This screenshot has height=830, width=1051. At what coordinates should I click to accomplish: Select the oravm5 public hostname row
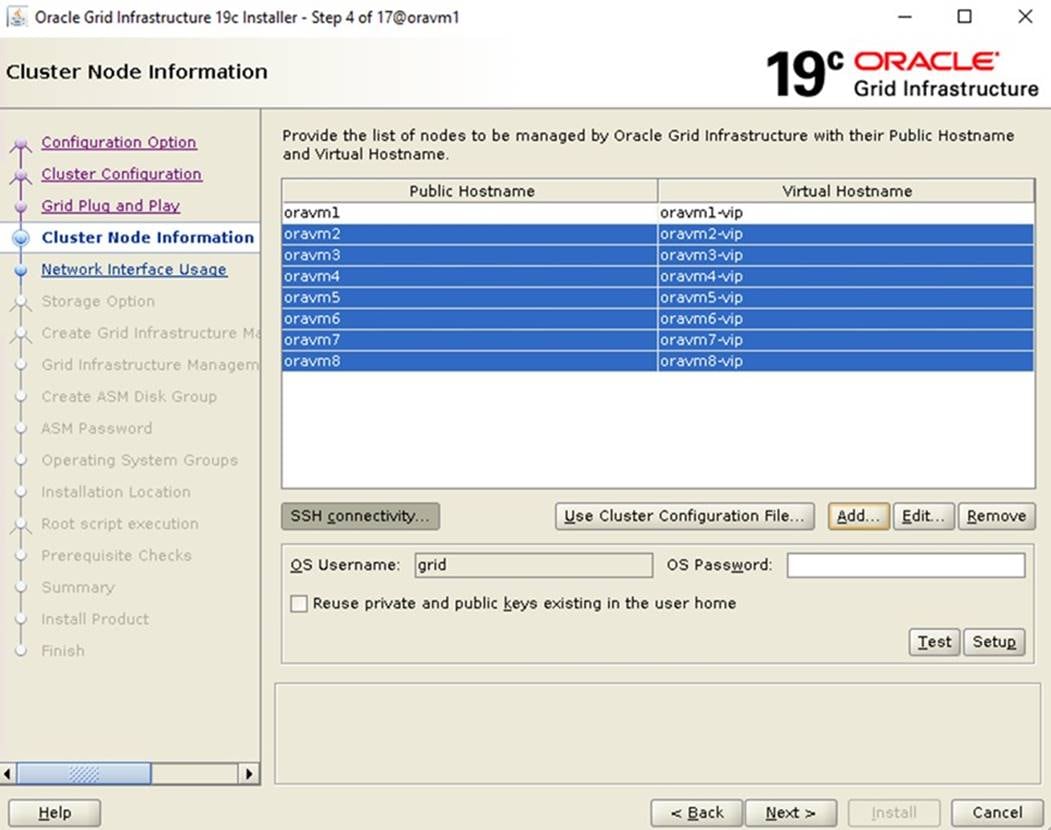[x=470, y=298]
